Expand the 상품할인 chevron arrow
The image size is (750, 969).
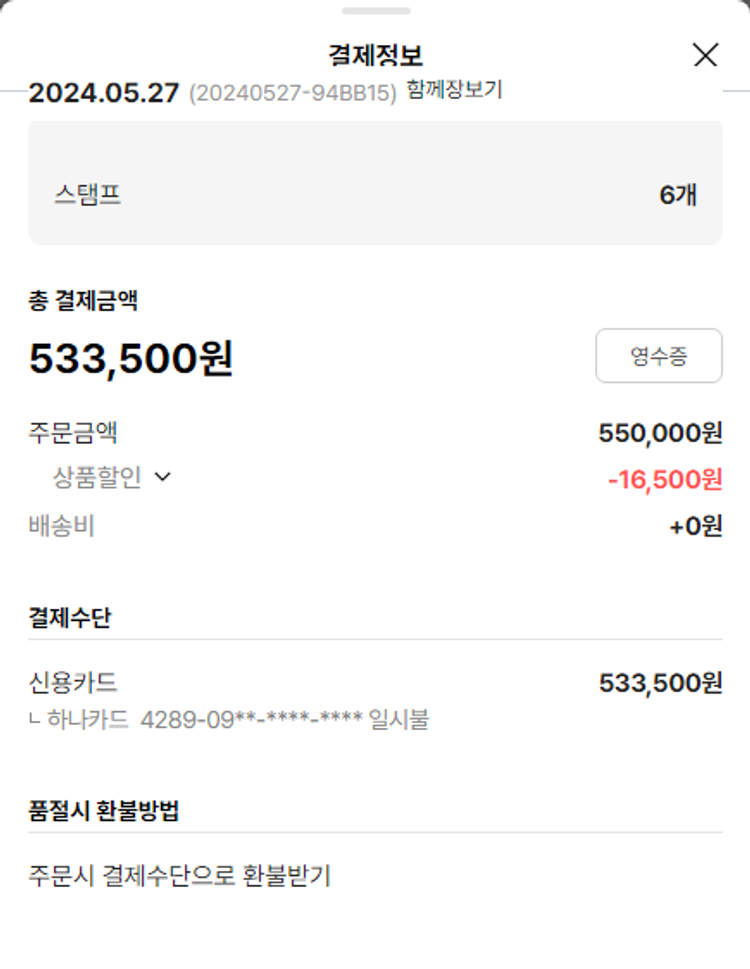pyautogui.click(x=163, y=478)
